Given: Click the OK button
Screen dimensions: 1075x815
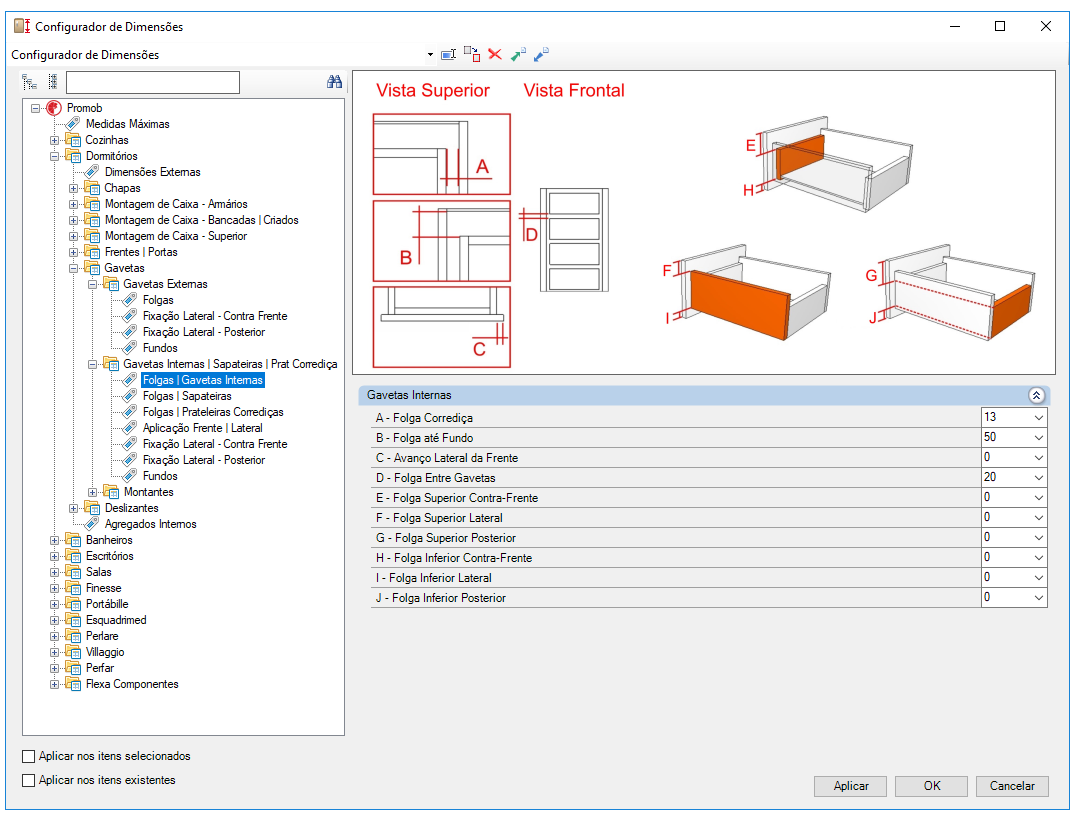Looking at the screenshot, I should (x=931, y=786).
